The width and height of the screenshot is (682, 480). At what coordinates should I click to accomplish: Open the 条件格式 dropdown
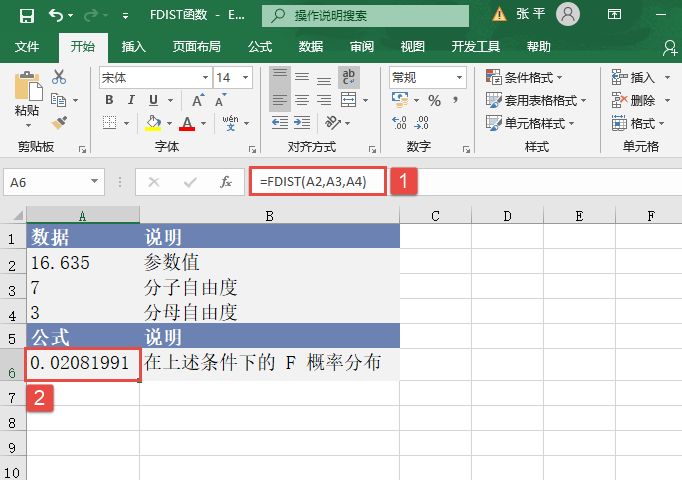pos(524,78)
